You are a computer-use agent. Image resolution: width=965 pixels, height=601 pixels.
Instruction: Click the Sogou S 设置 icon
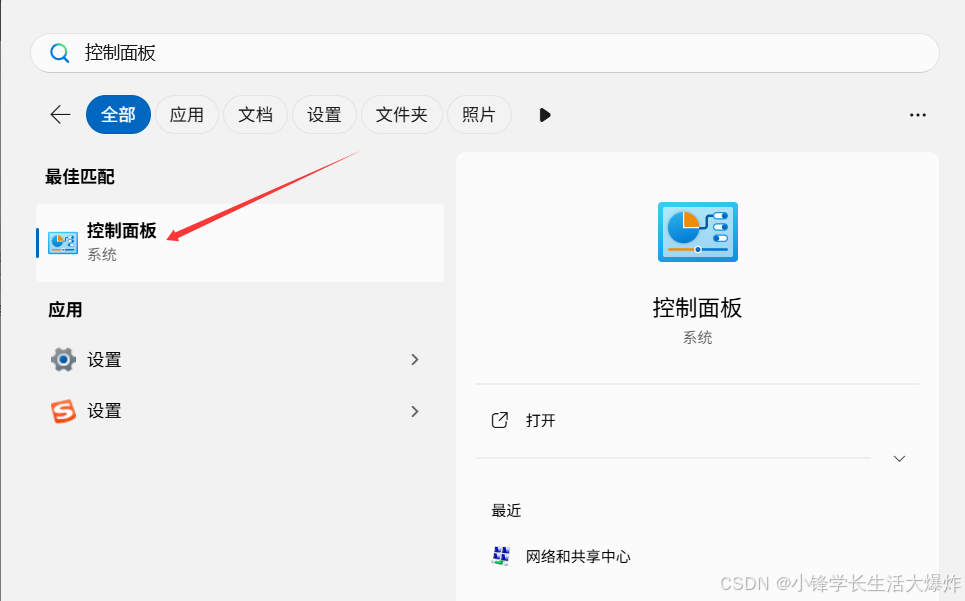[63, 411]
